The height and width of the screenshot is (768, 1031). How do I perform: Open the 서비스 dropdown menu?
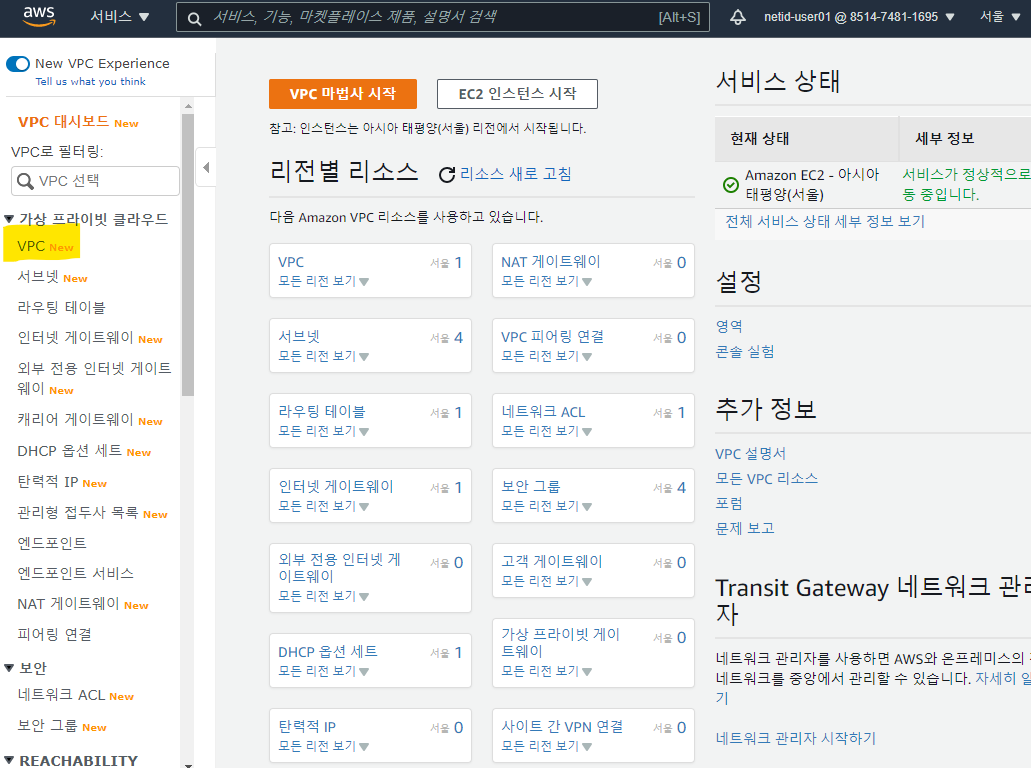click(x=120, y=16)
